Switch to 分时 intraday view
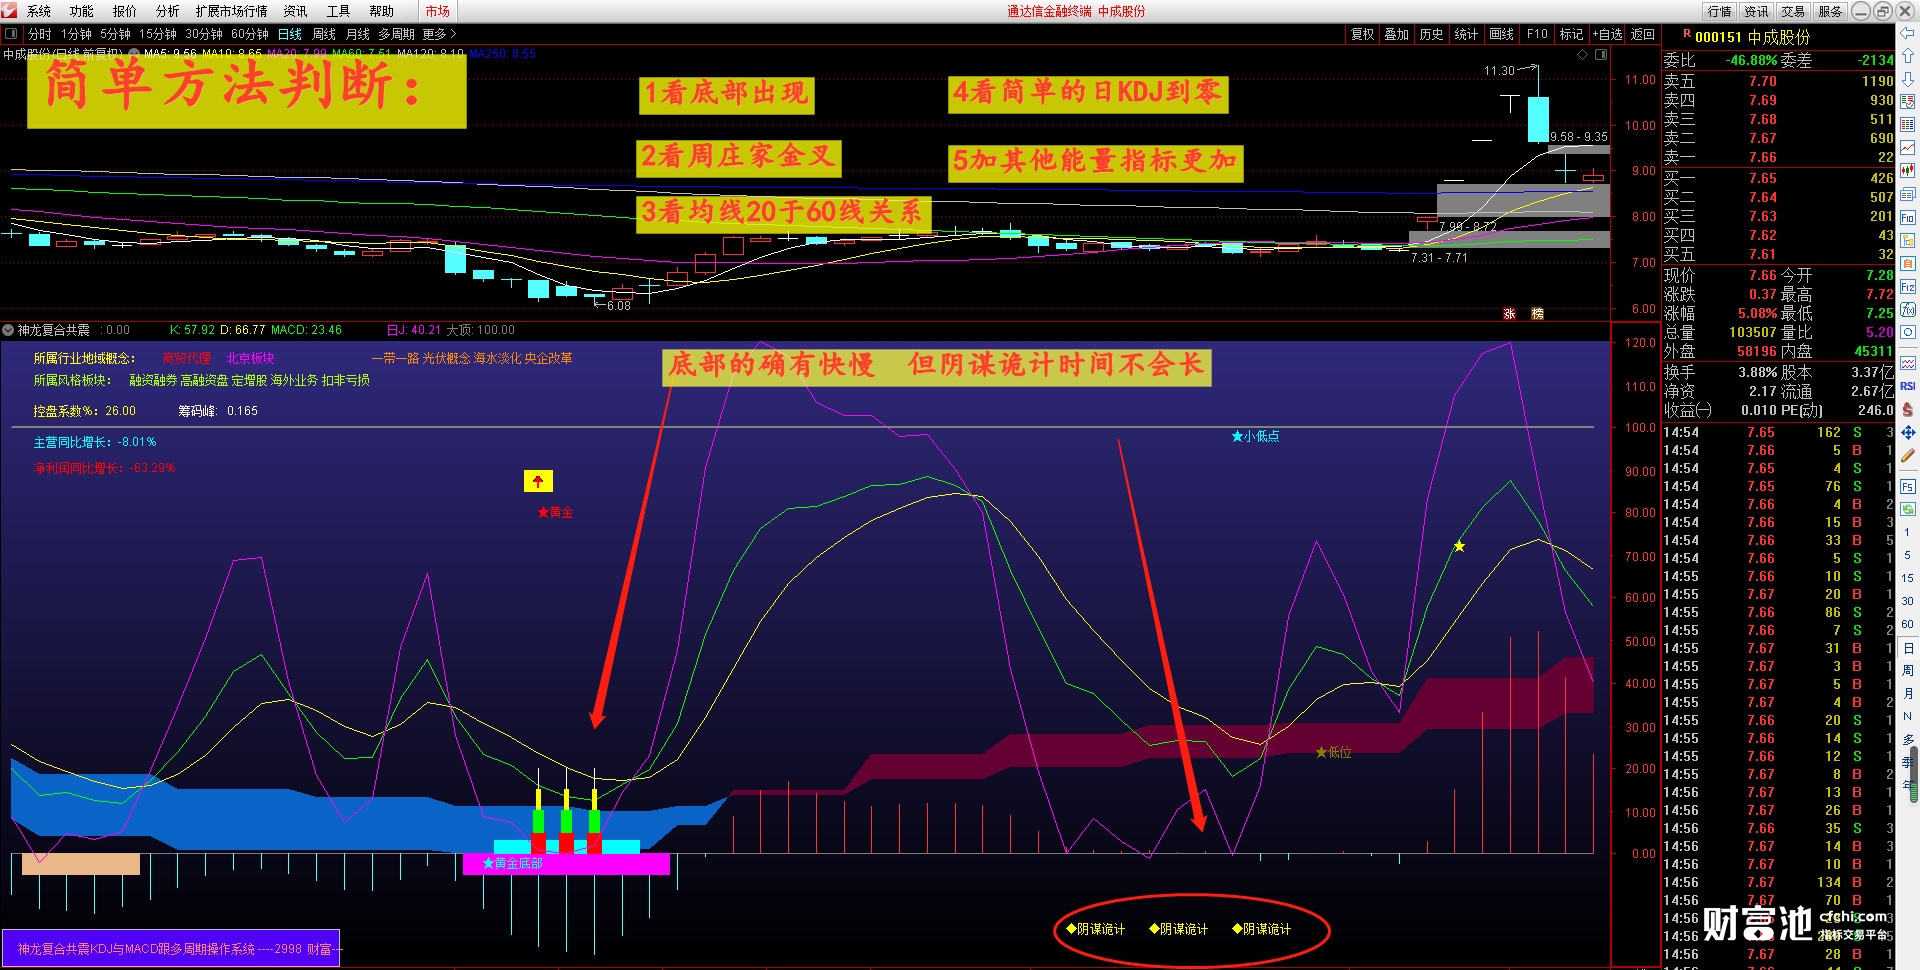The height and width of the screenshot is (970, 1920). pyautogui.click(x=39, y=34)
